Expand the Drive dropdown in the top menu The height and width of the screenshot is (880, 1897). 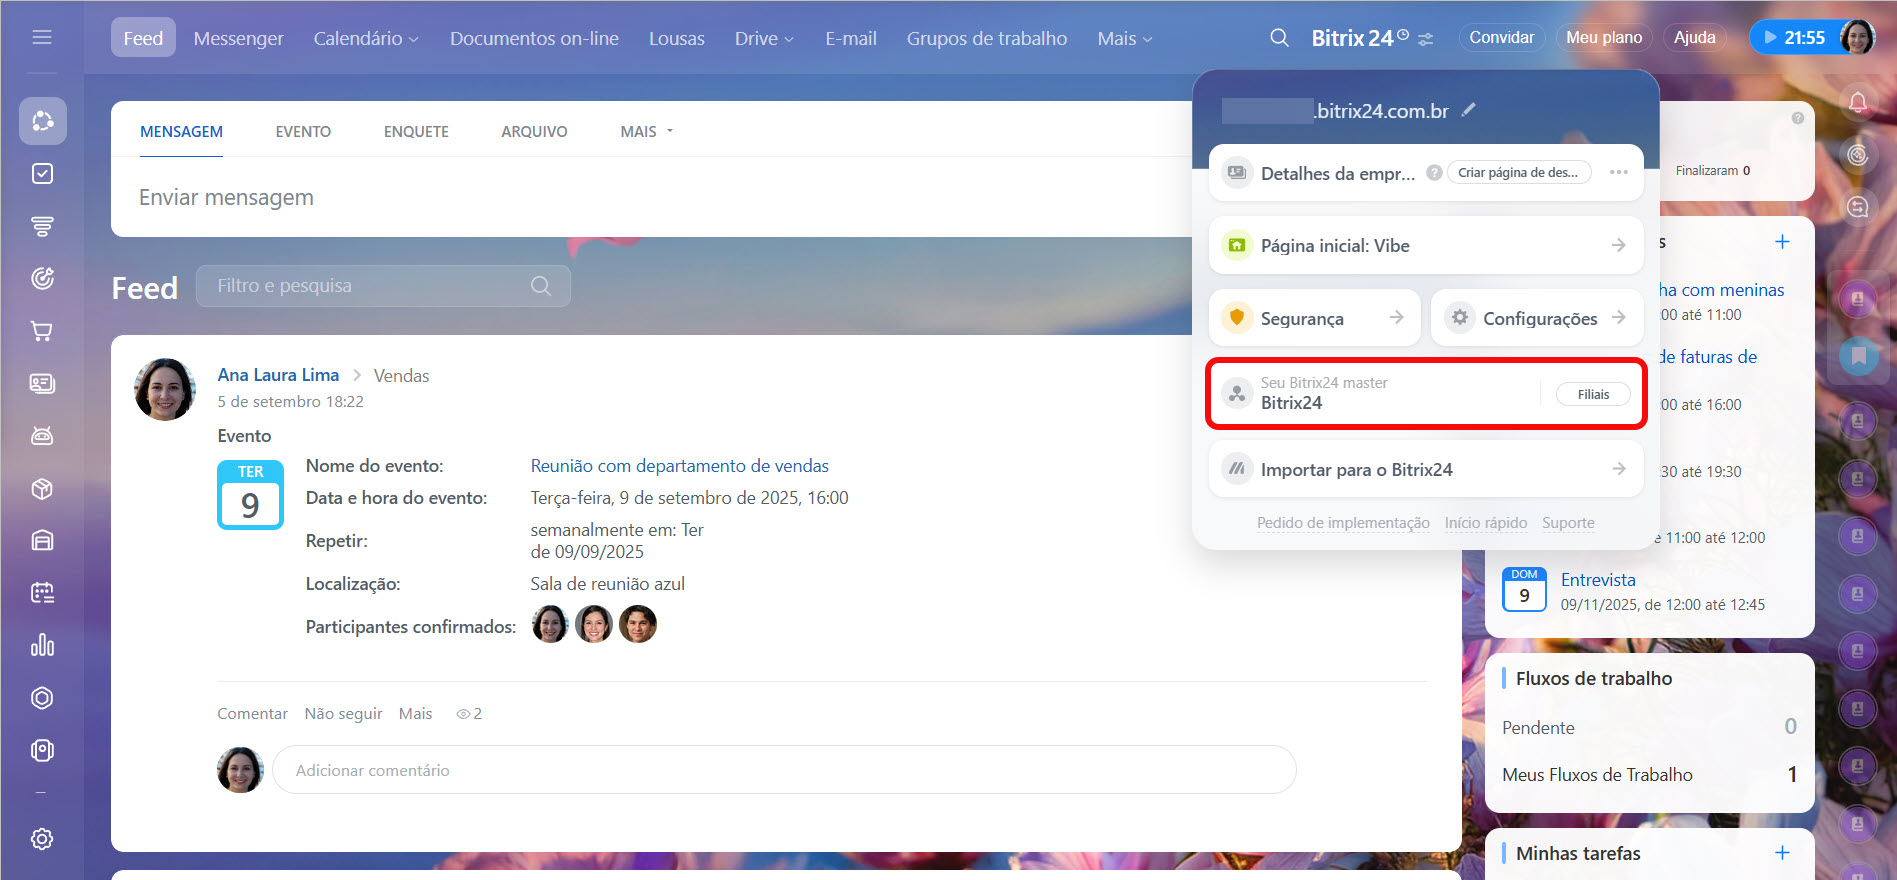[x=764, y=38]
